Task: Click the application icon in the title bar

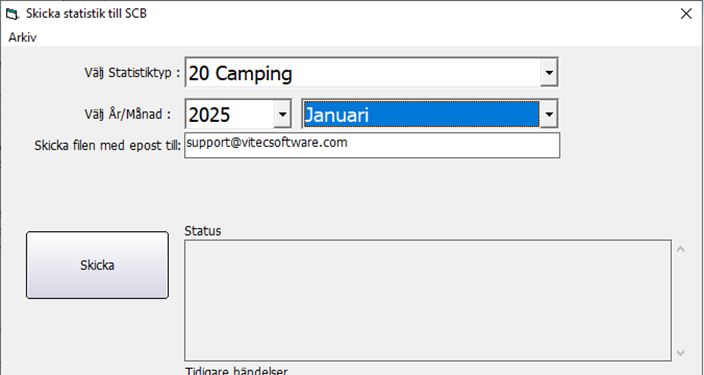Action: click(12, 14)
